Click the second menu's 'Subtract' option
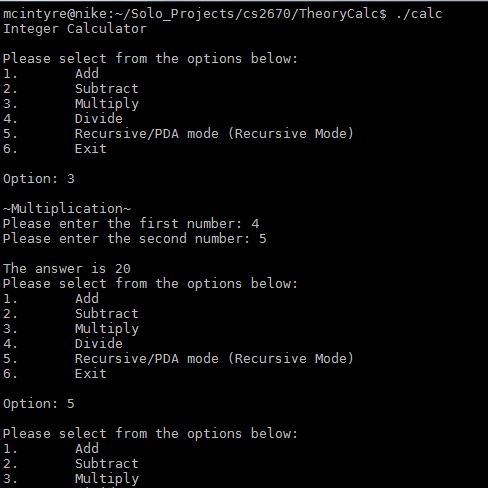 107,314
